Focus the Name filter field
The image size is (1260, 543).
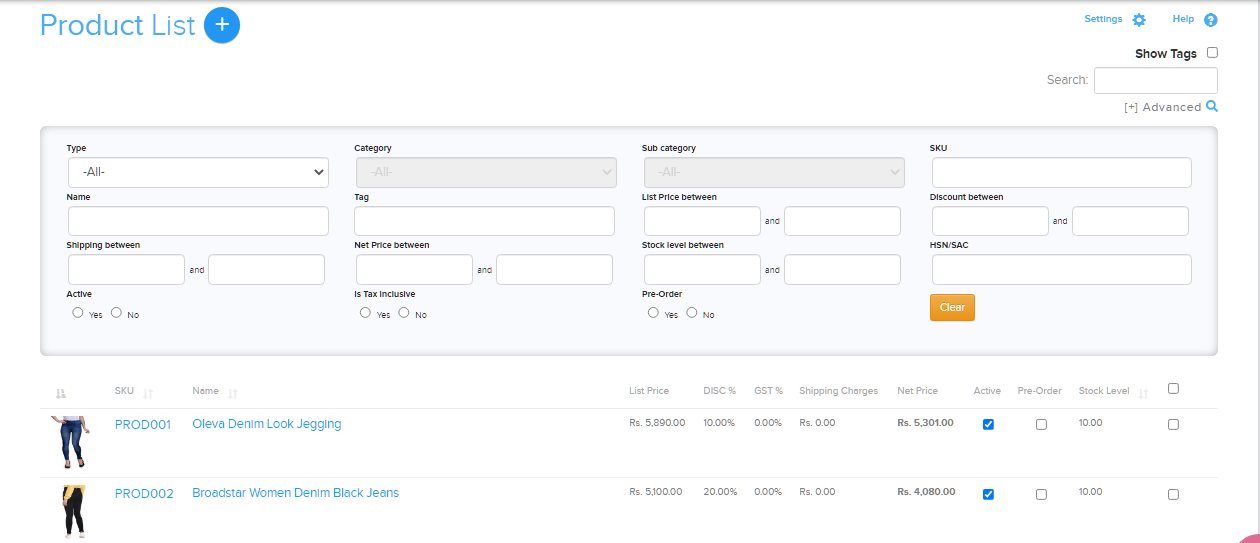click(x=198, y=221)
